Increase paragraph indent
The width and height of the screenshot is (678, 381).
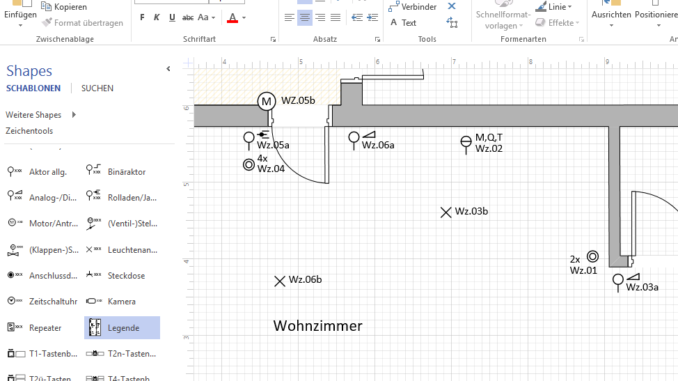(372, 18)
